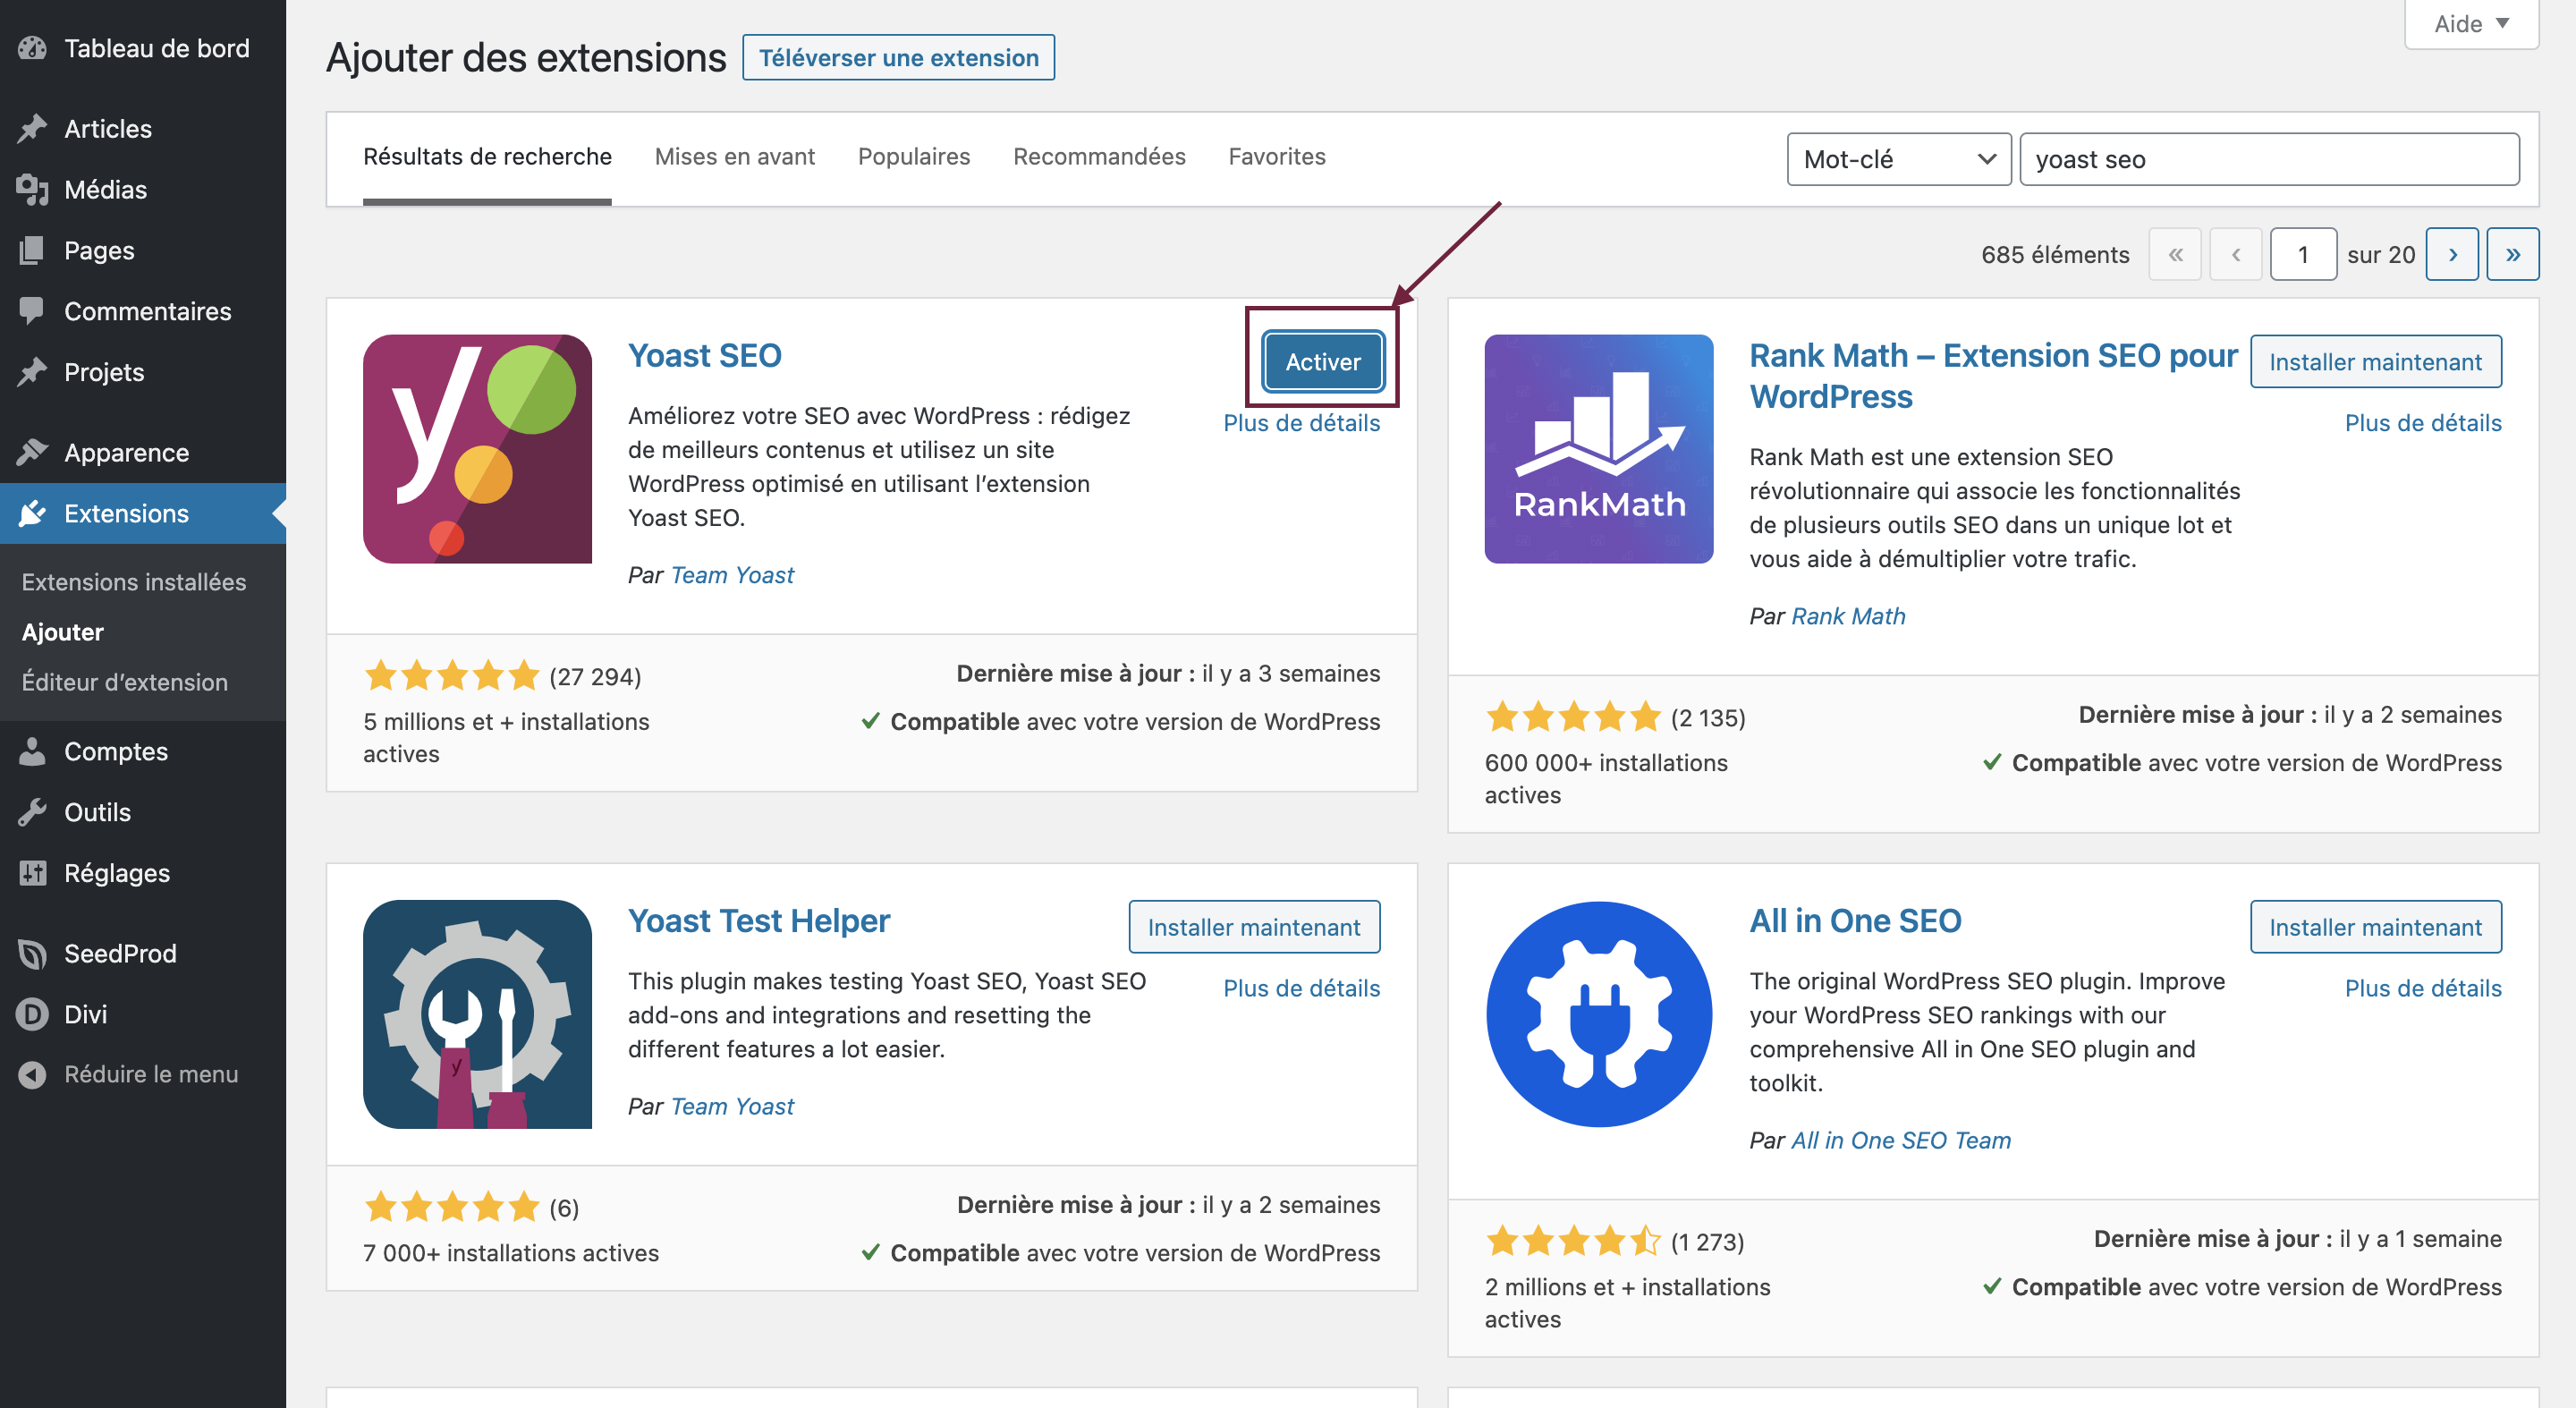This screenshot has width=2576, height=1408.
Task: Click Téléverser une extension button
Action: point(898,58)
